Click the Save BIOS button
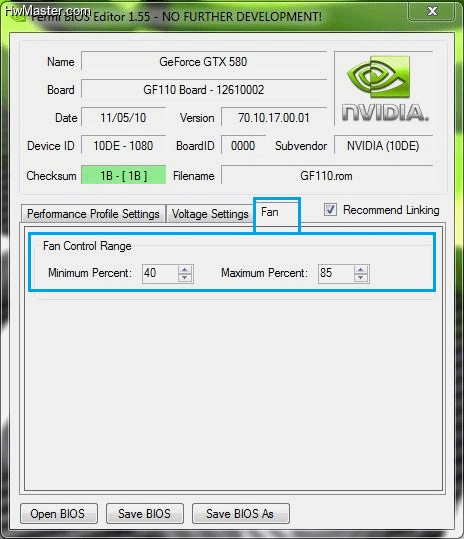 click(x=145, y=514)
